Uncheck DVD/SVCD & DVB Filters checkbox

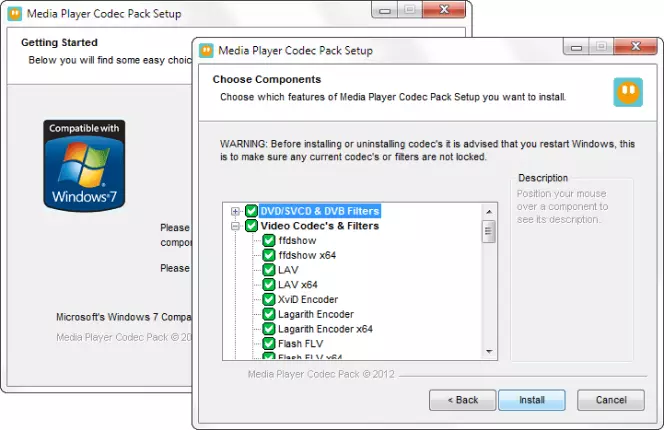252,211
